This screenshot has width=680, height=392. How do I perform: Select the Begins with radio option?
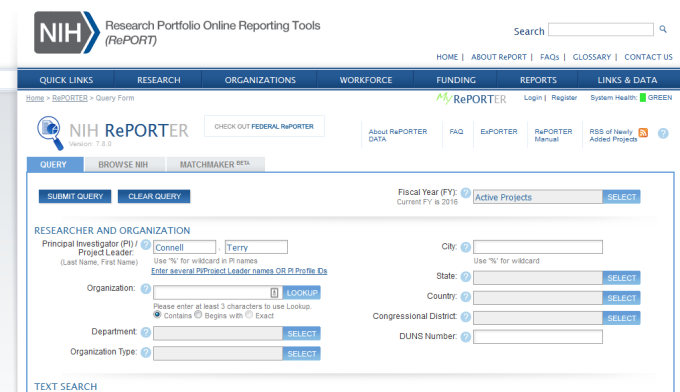198,314
